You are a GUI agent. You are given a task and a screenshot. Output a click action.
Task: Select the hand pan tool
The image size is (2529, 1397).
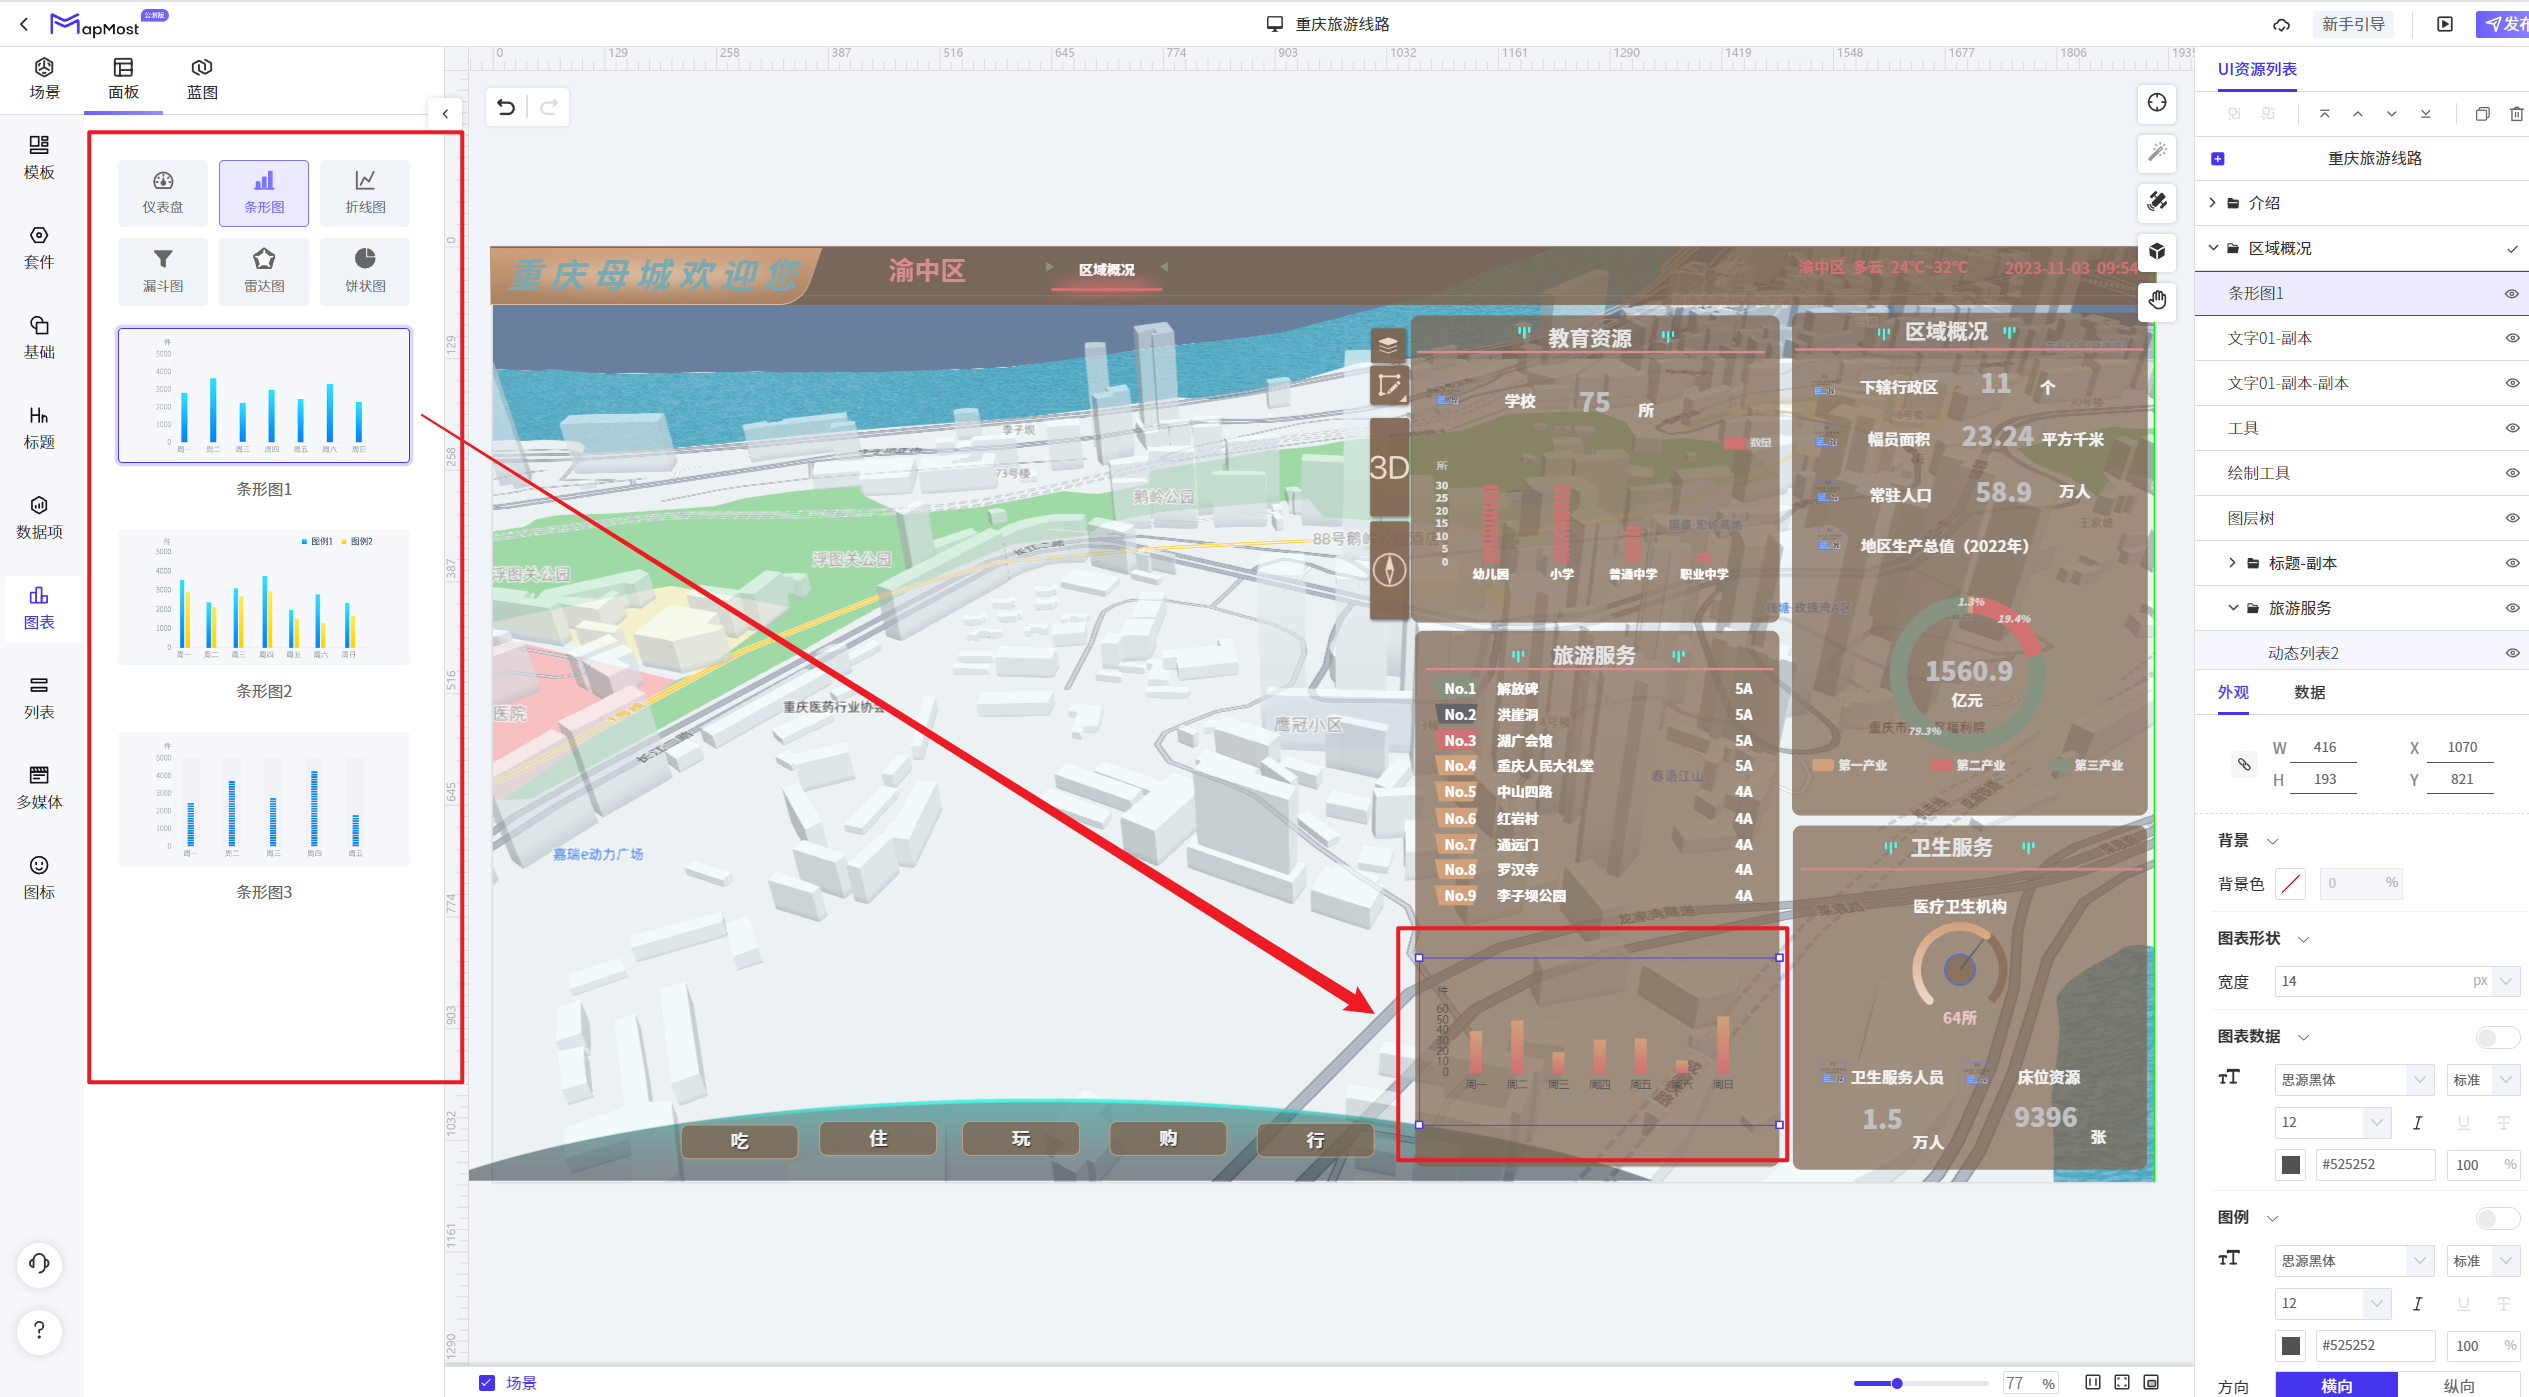2157,300
